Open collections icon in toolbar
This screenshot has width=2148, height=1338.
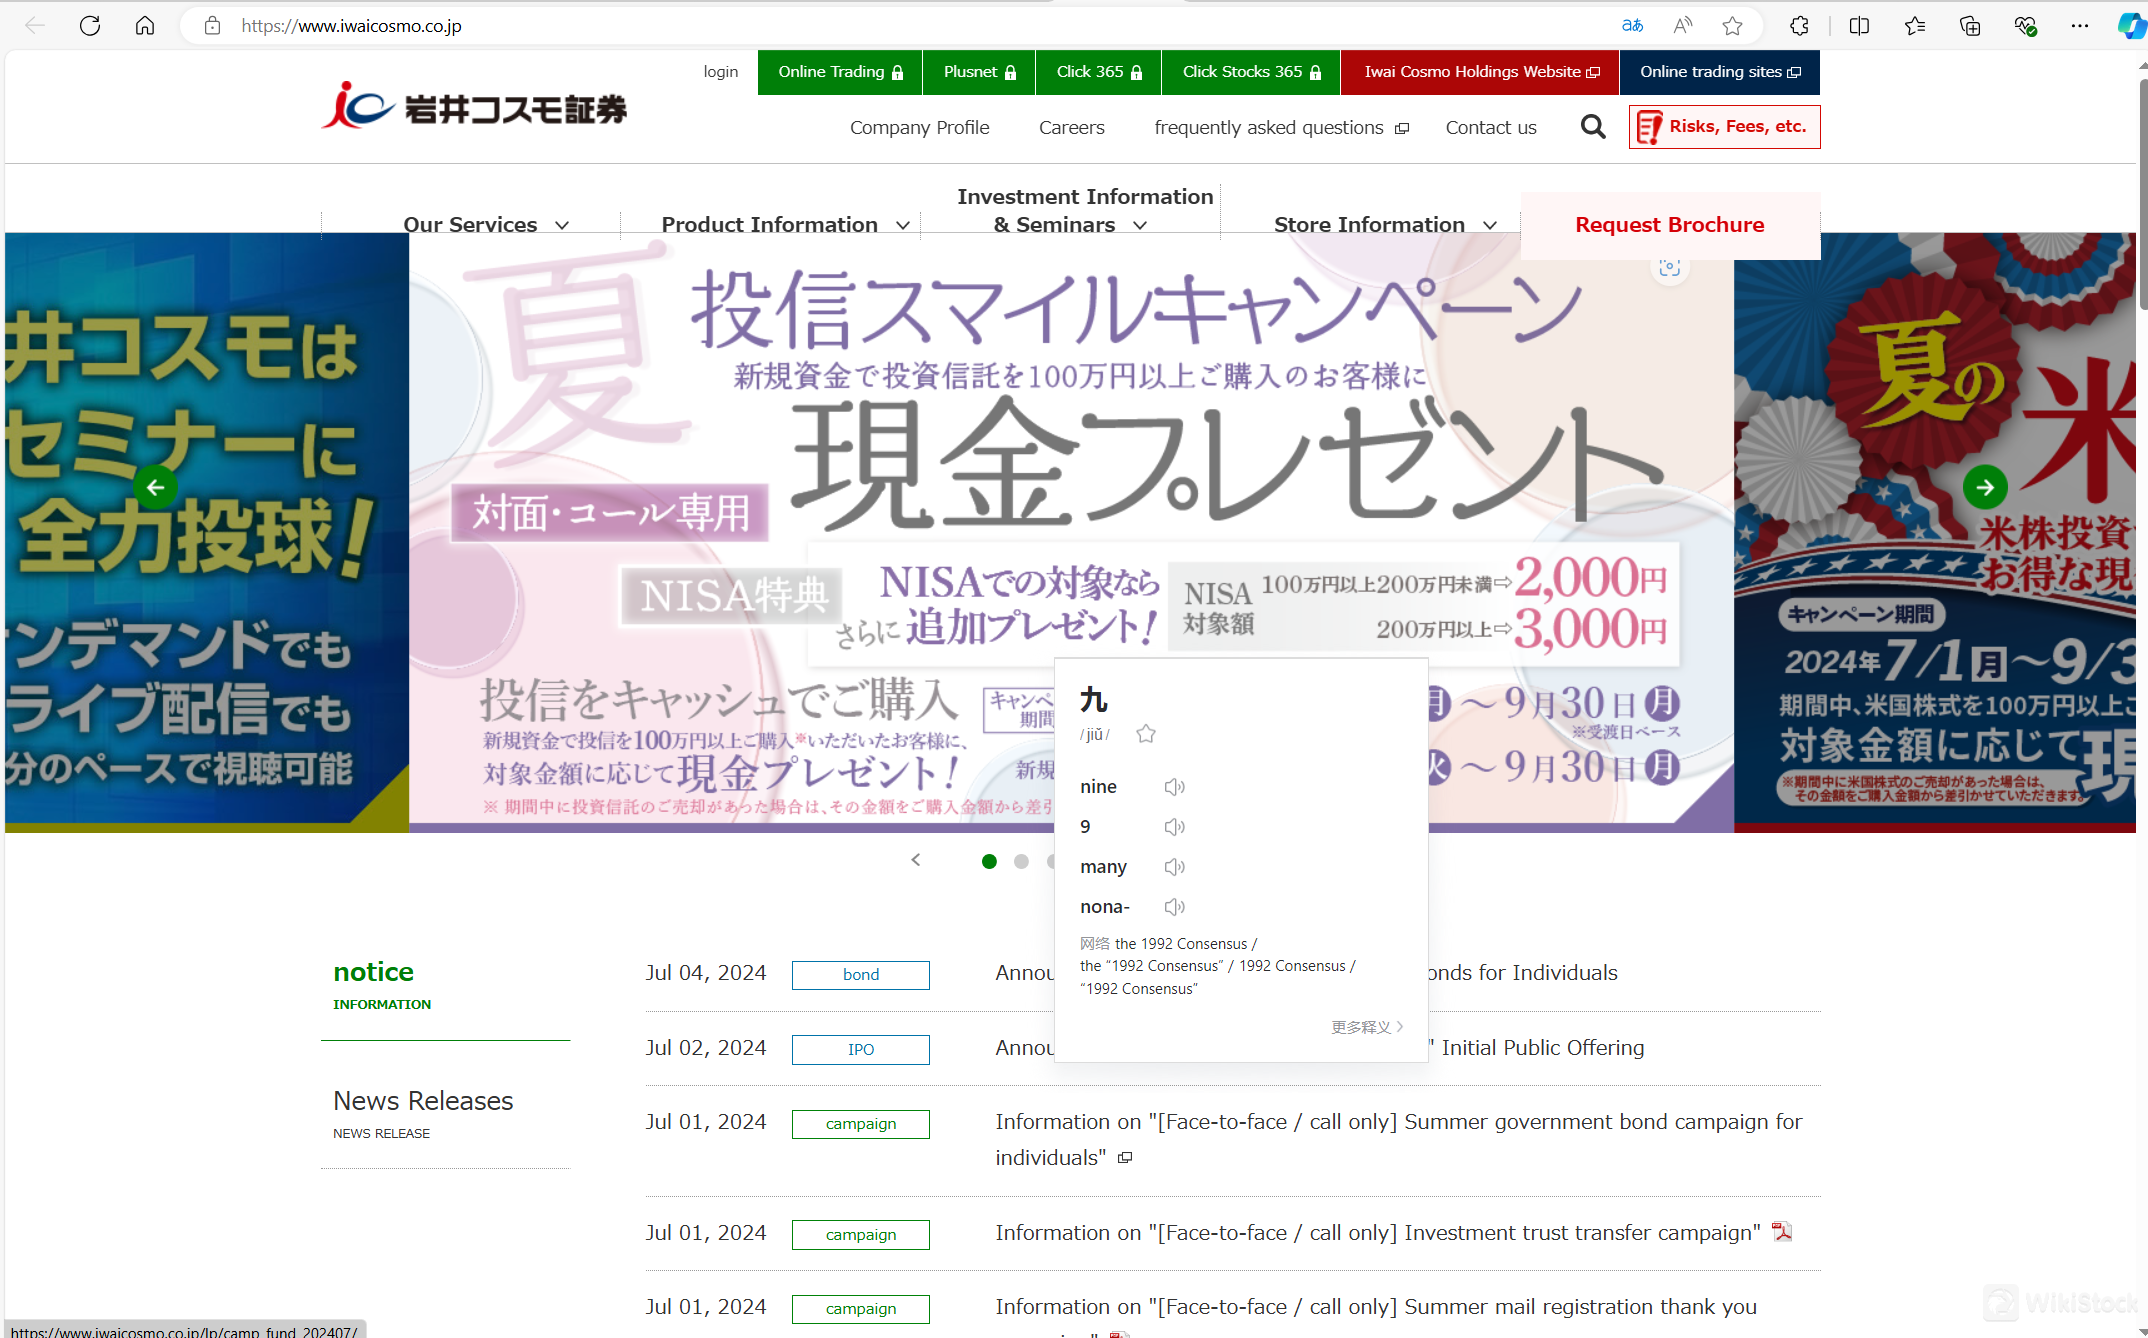pos(1970,26)
